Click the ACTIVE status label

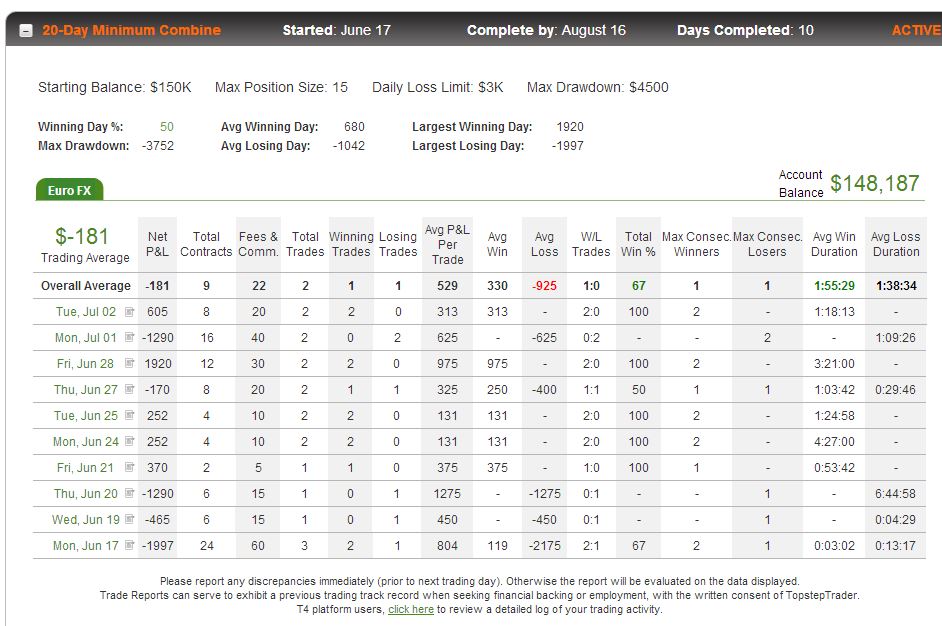click(x=916, y=30)
